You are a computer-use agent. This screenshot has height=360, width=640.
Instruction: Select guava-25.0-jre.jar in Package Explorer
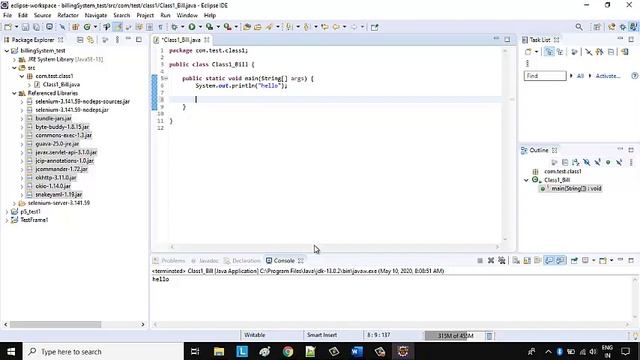tap(57, 144)
